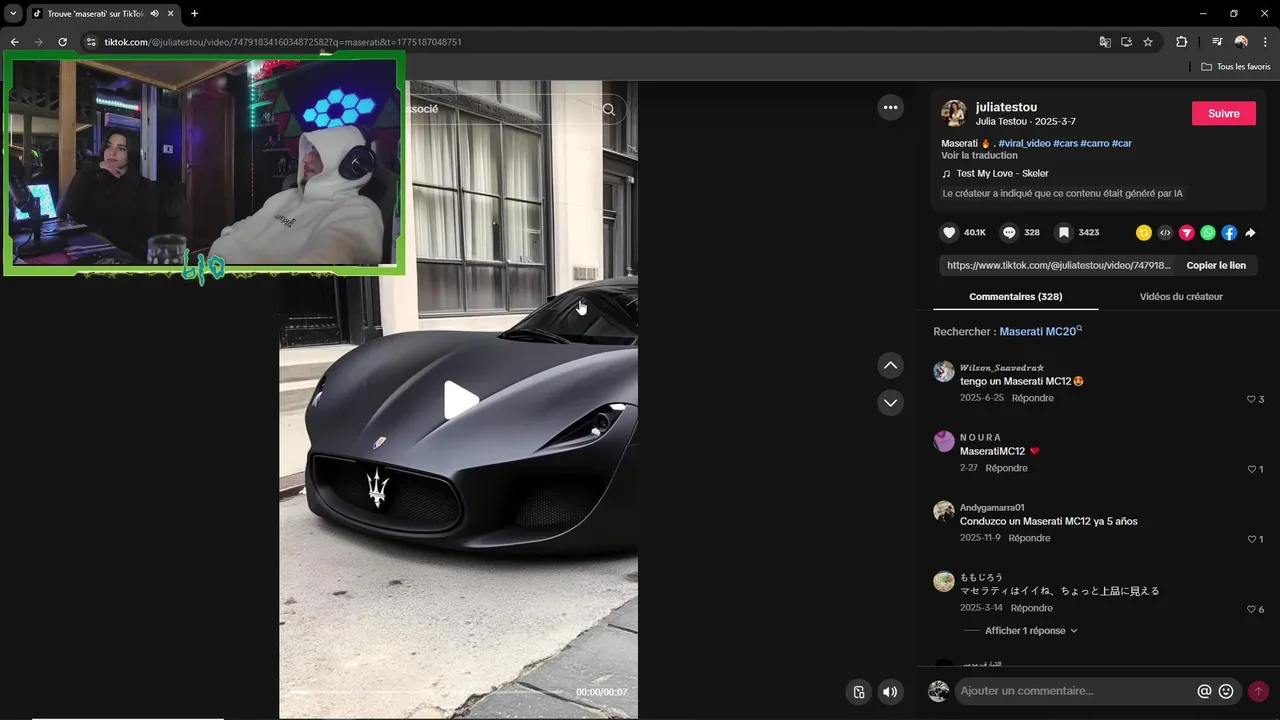The height and width of the screenshot is (720, 1280).
Task: Select the Commentaires (328) tab
Action: pyautogui.click(x=1015, y=296)
